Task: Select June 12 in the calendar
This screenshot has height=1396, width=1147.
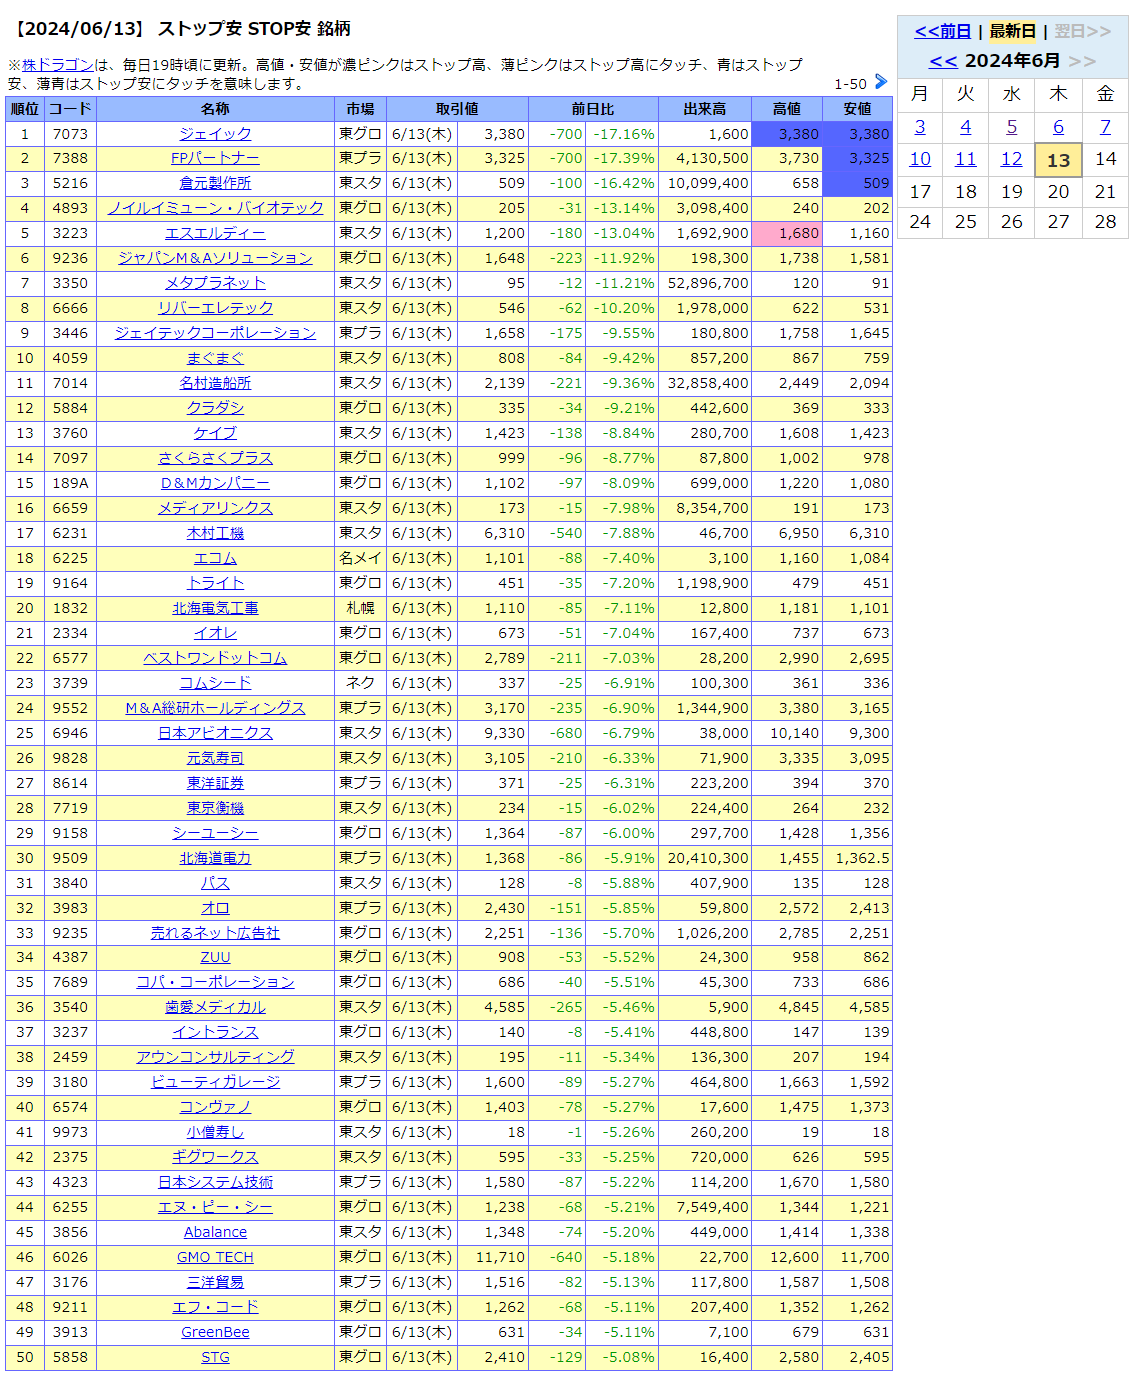Action: click(1012, 159)
